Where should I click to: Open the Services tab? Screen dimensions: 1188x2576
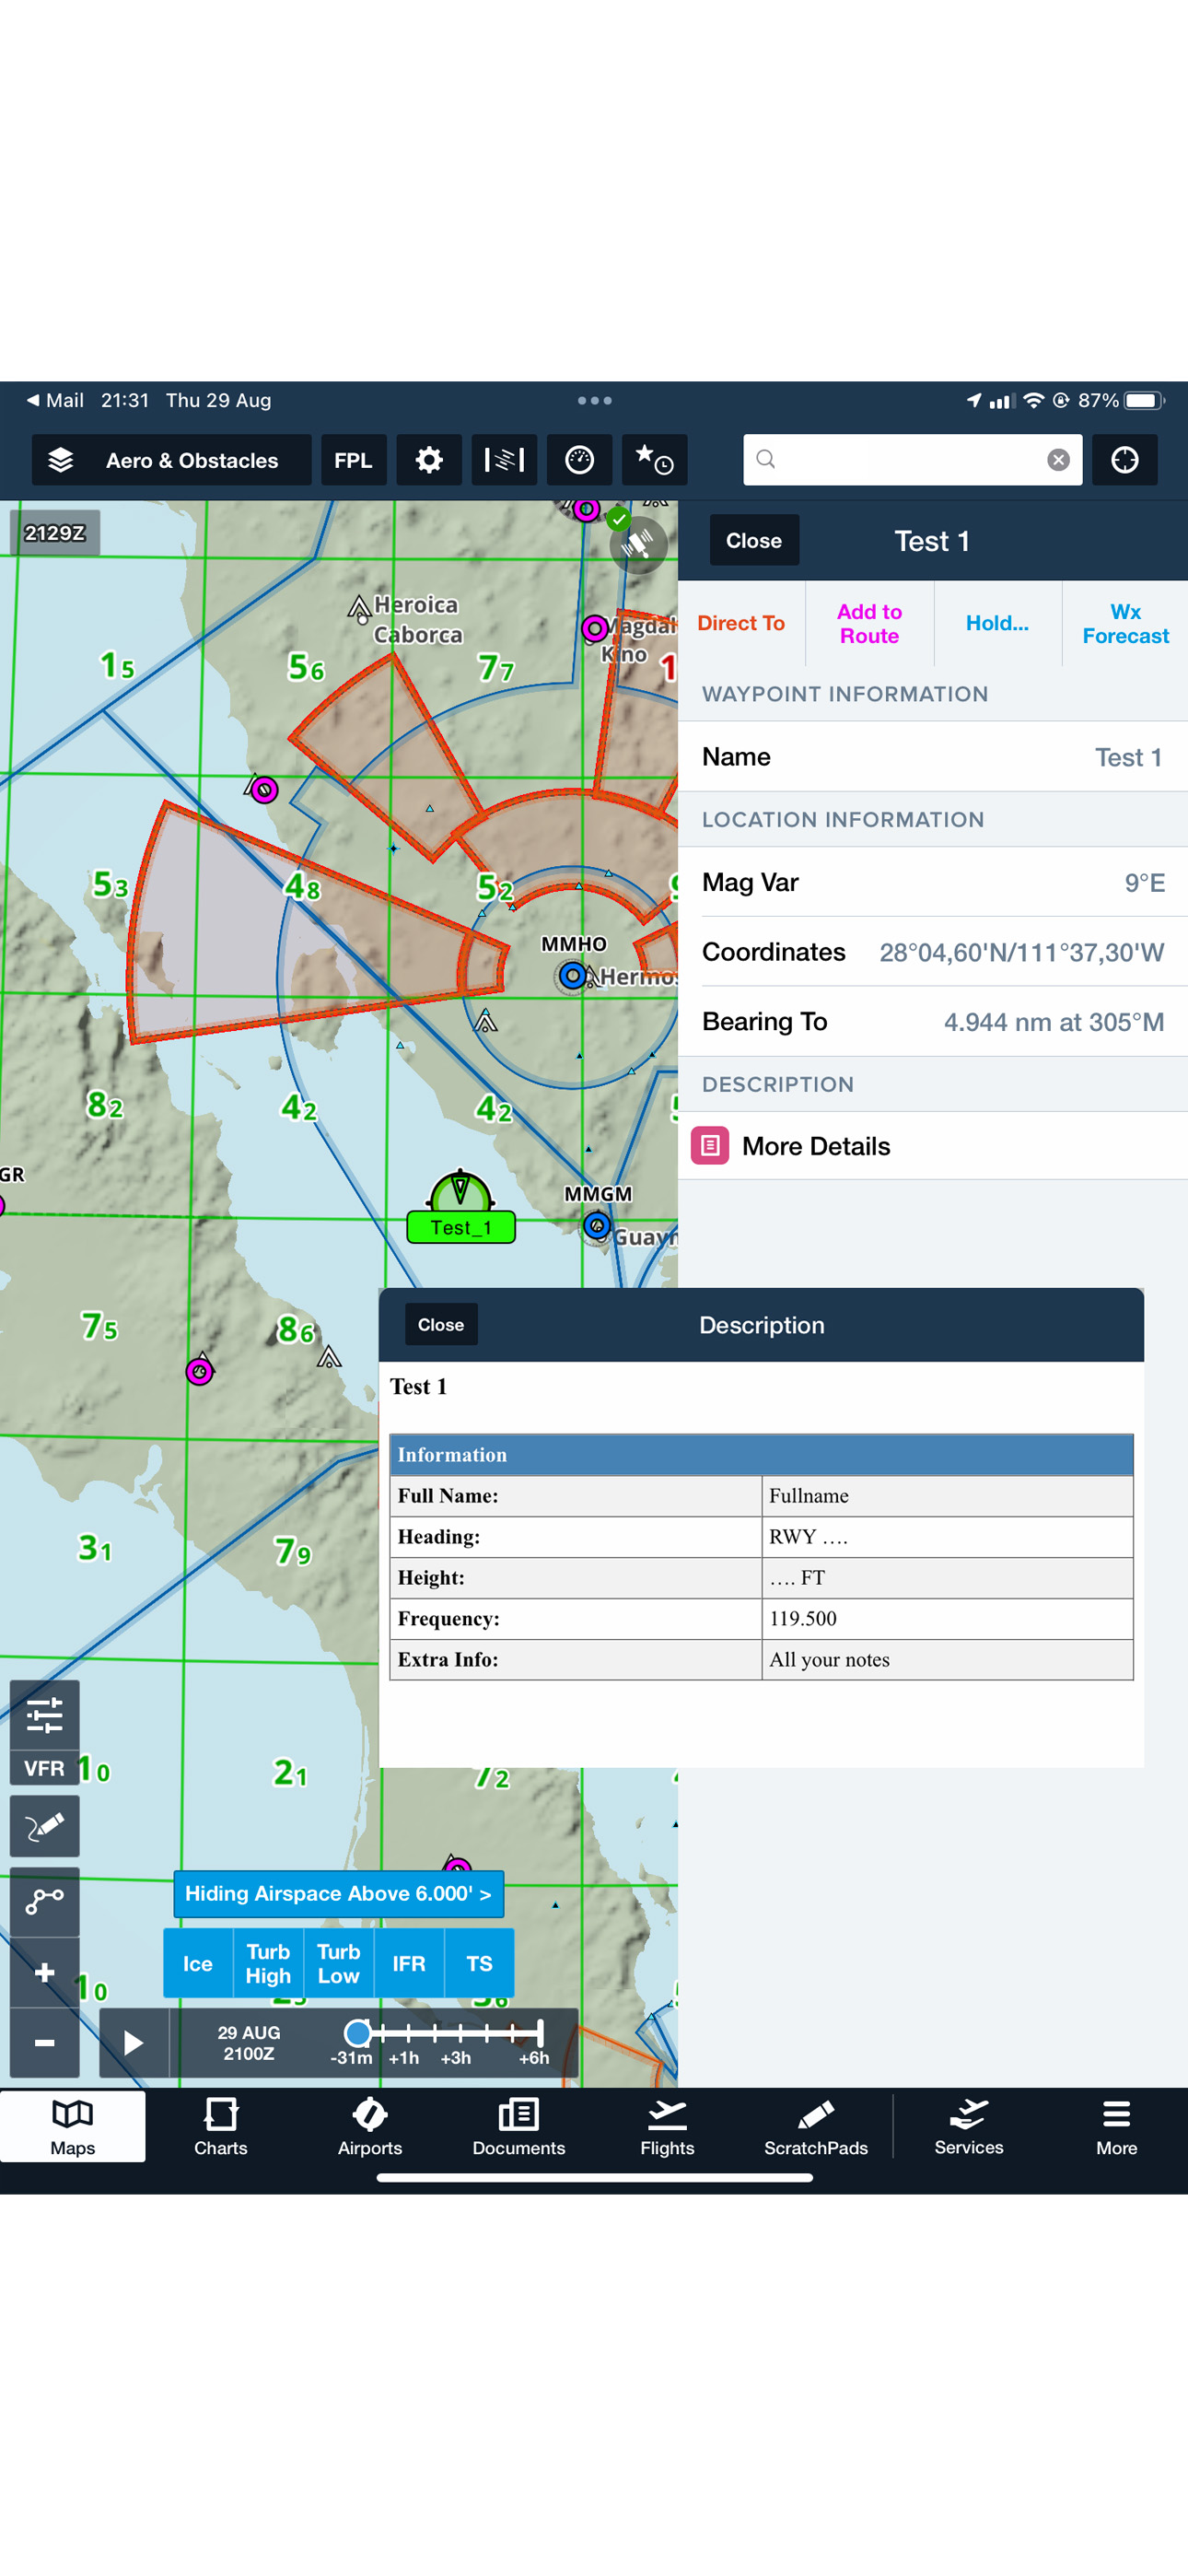click(969, 2128)
